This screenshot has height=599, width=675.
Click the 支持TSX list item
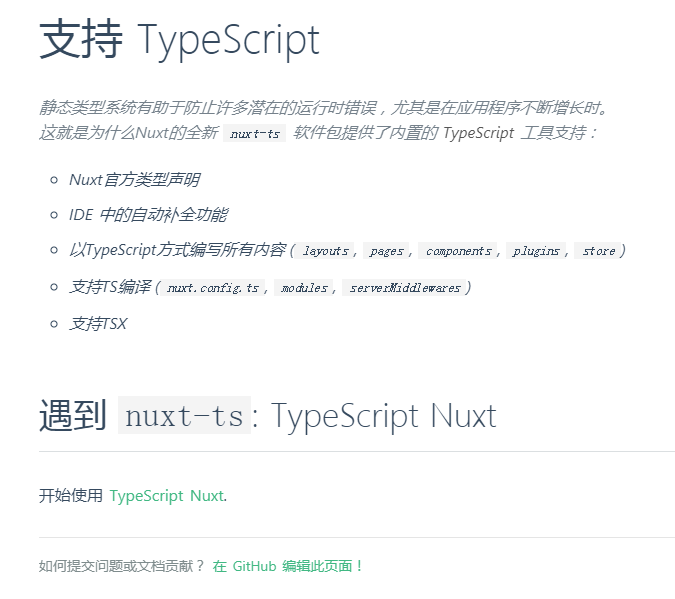point(98,323)
